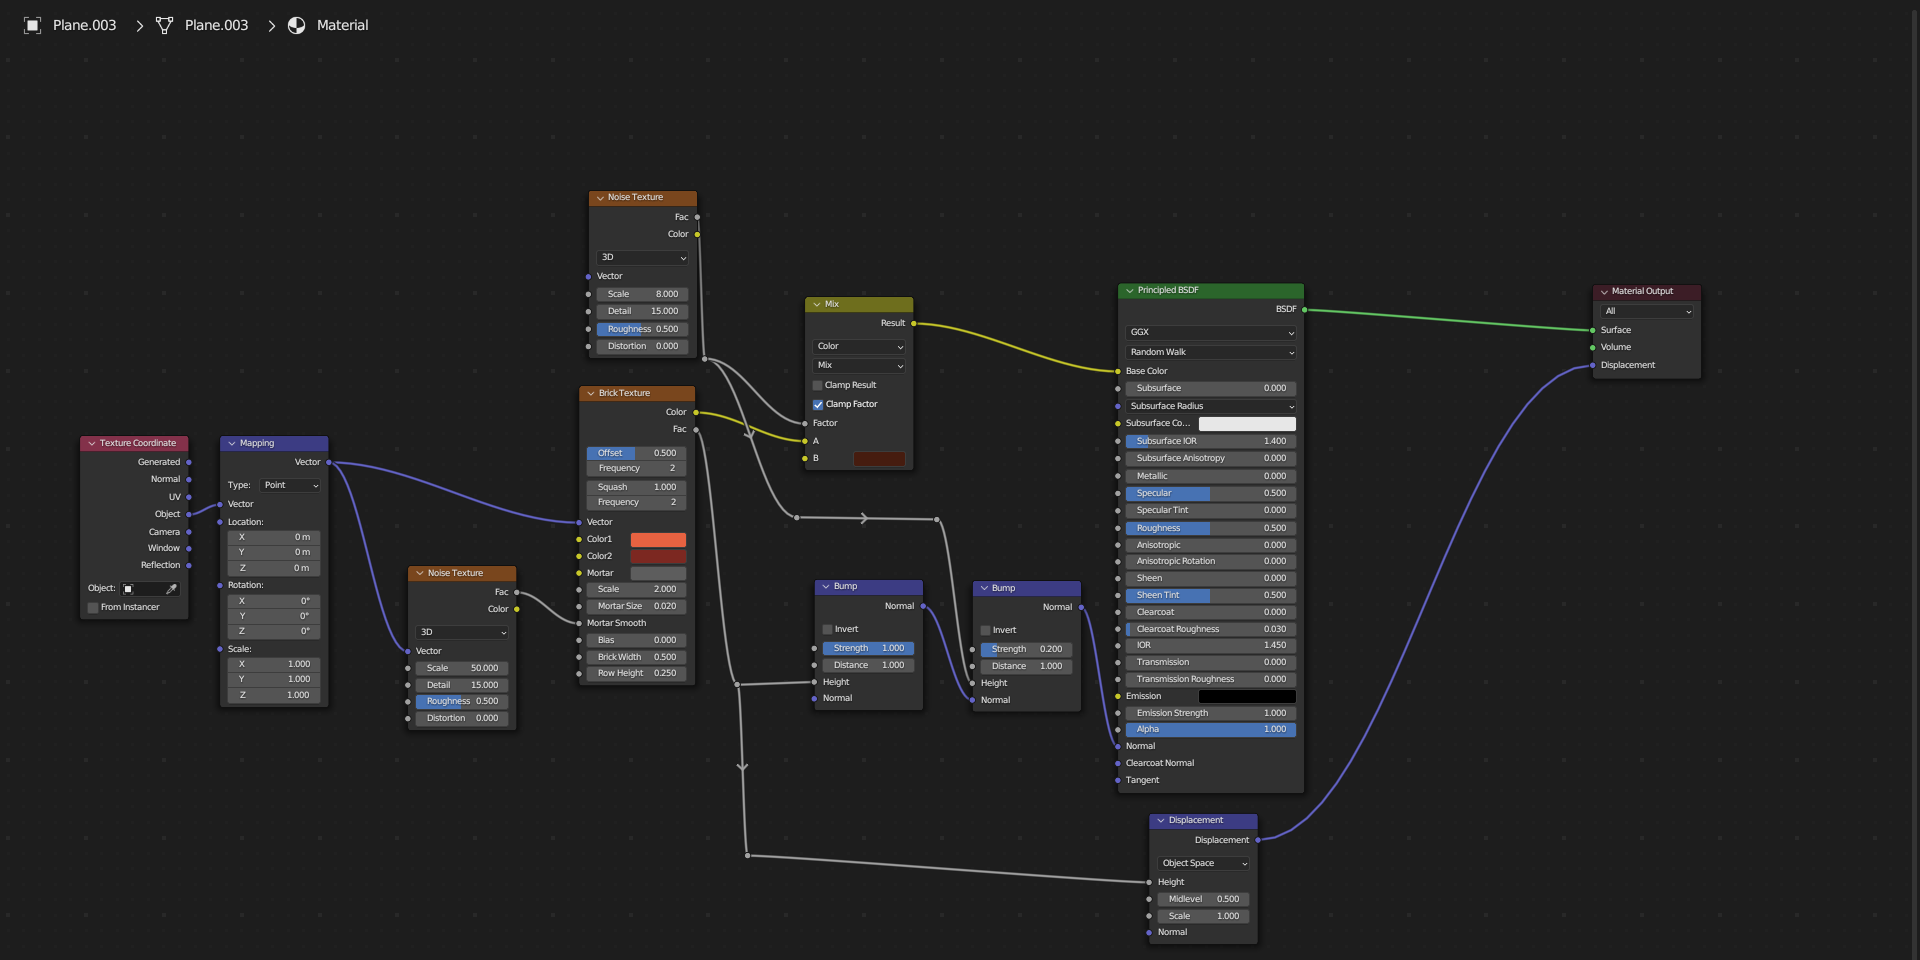Open the Object Space dropdown in Displacement
Image resolution: width=1920 pixels, height=960 pixels.
(1203, 863)
